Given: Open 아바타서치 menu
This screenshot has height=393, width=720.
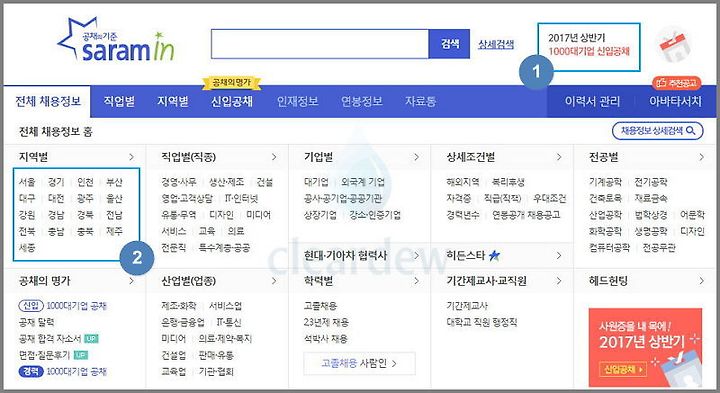Looking at the screenshot, I should (675, 101).
